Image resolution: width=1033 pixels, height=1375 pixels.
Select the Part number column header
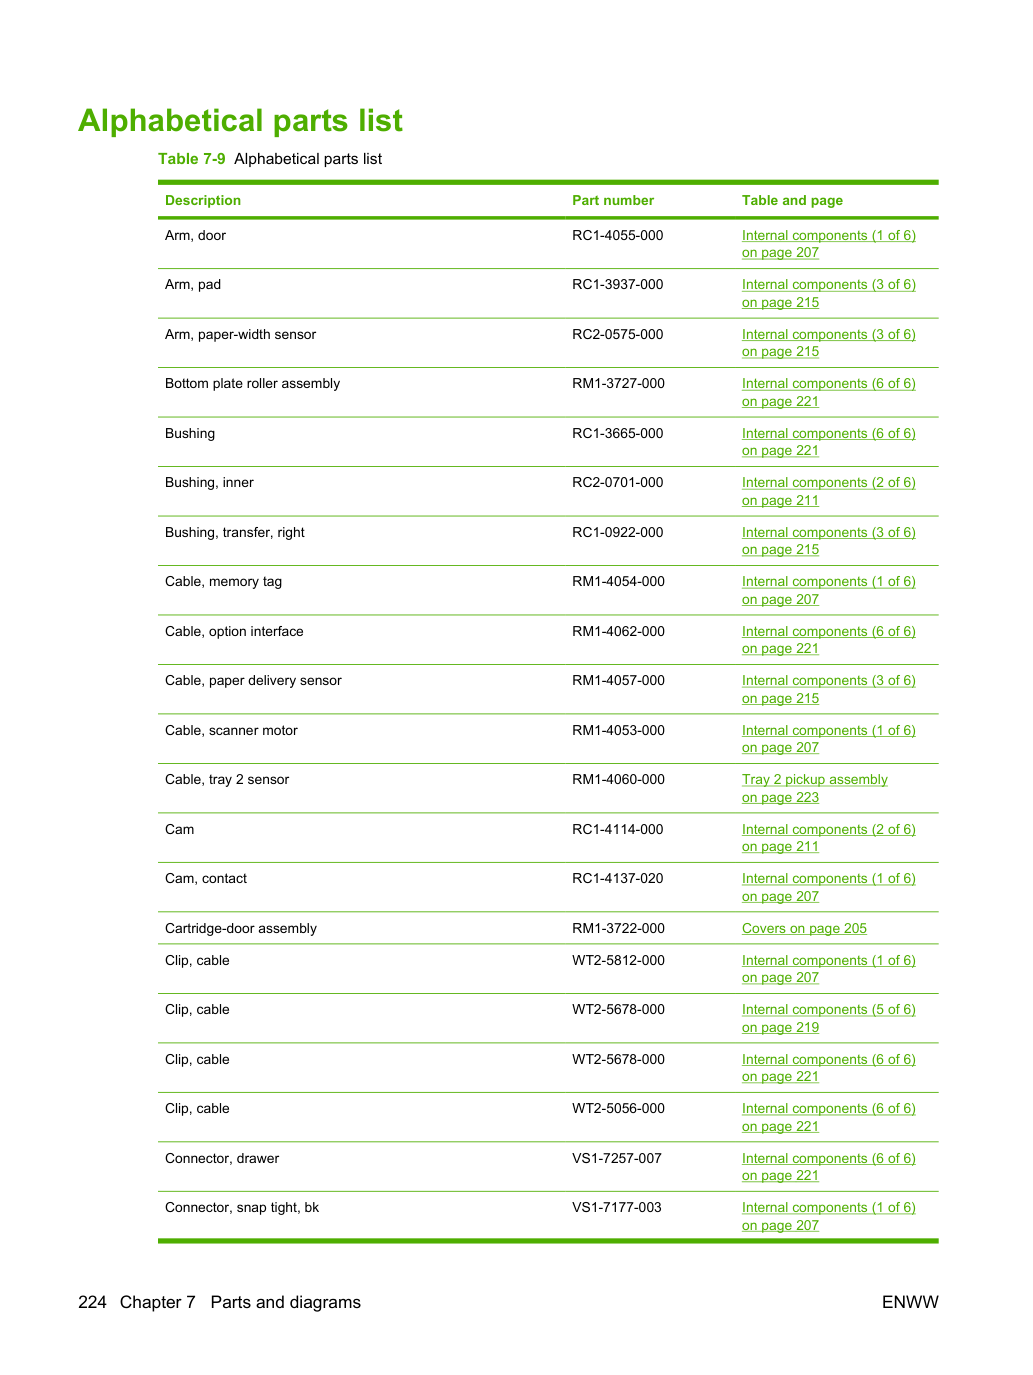613,200
